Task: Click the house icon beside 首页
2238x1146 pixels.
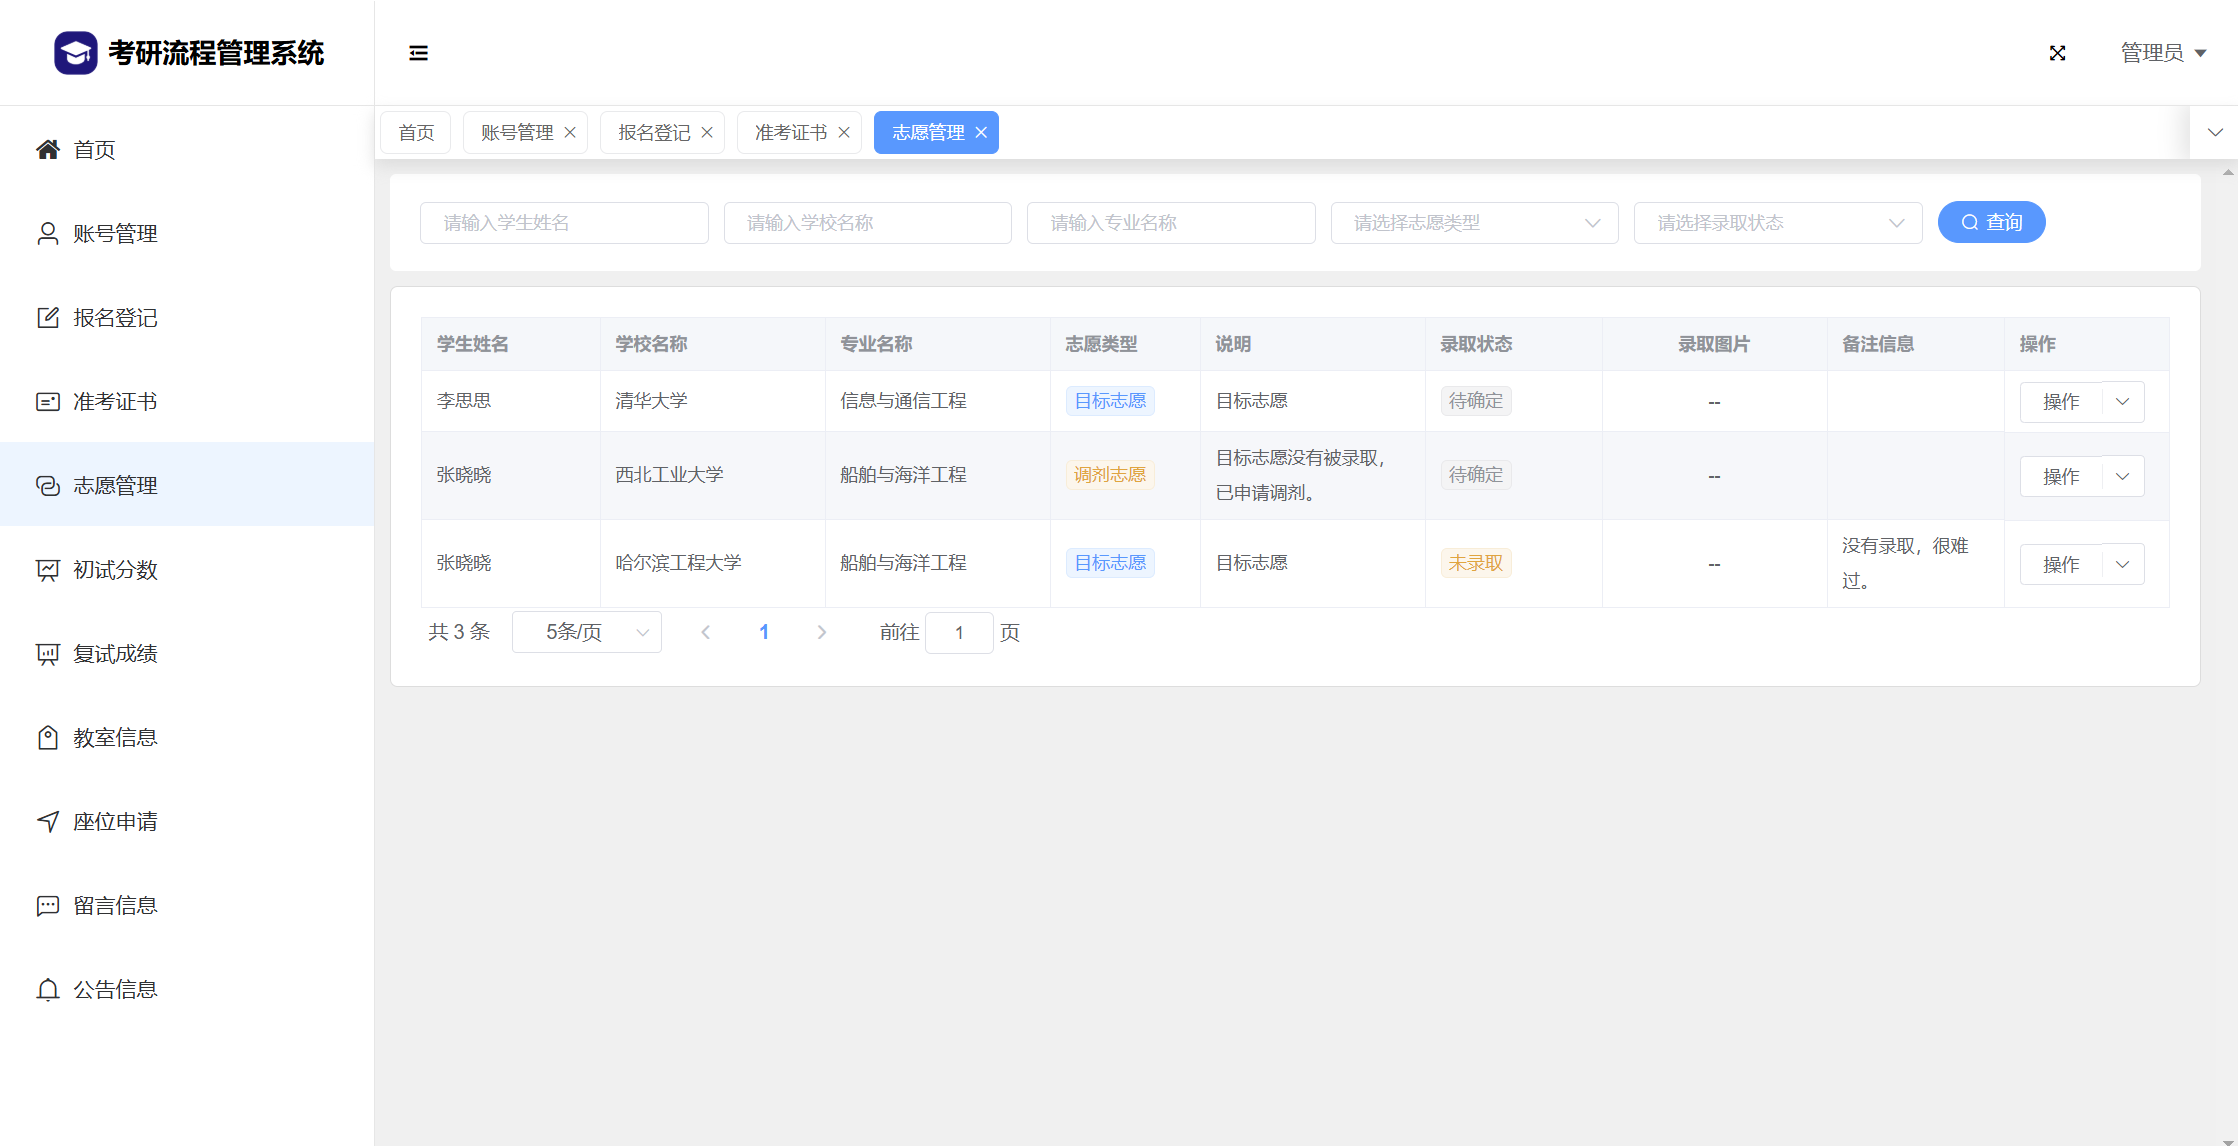Action: 47,150
